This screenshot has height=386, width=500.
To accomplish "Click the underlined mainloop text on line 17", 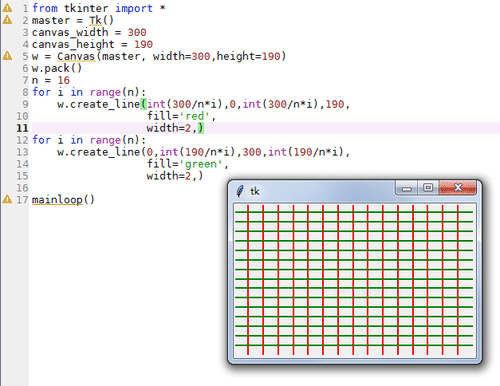I will tap(57, 199).
